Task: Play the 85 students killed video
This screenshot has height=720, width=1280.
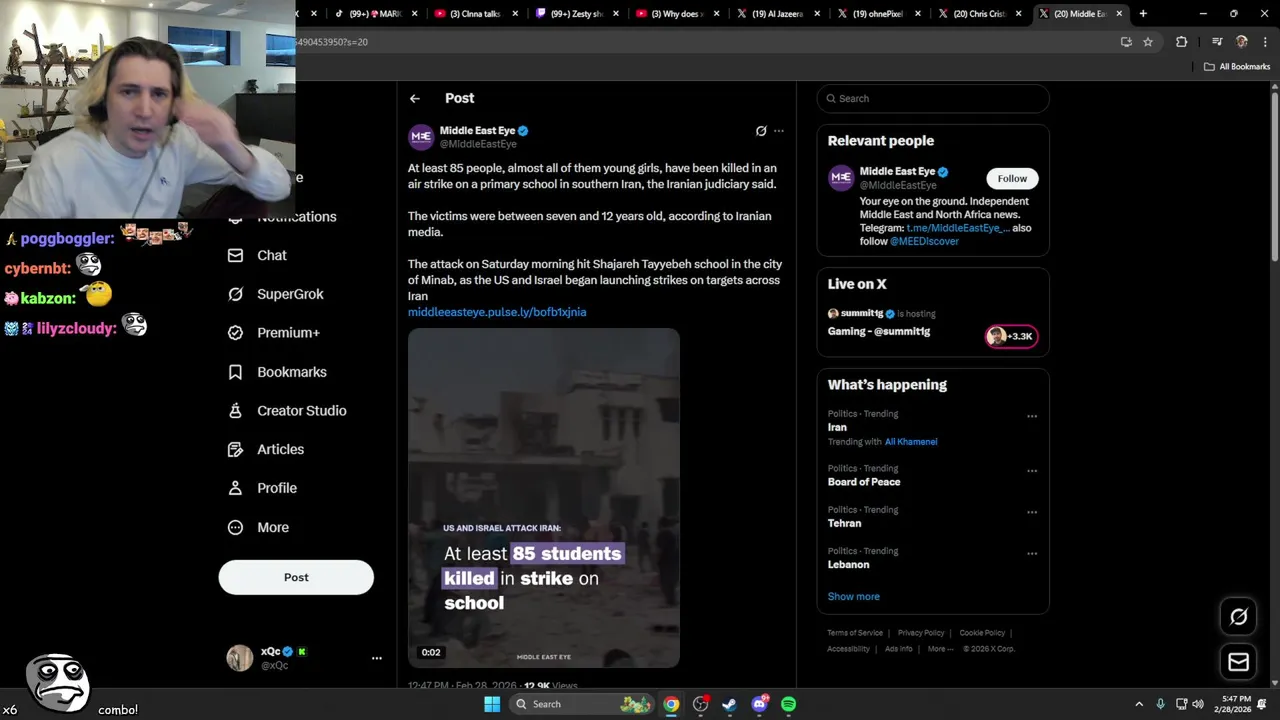Action: click(x=543, y=498)
